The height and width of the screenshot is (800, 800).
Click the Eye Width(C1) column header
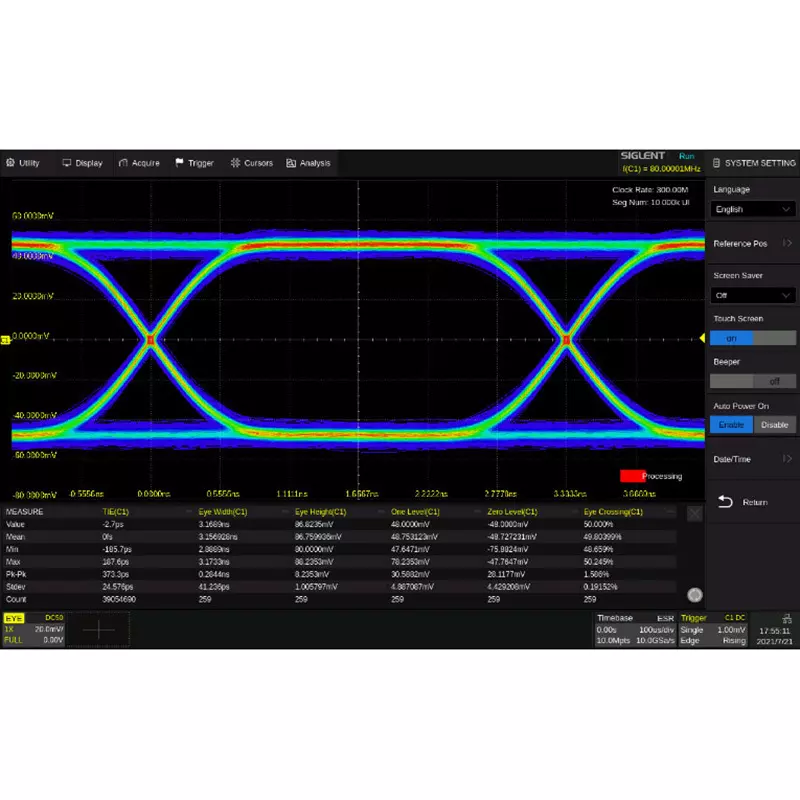[222, 512]
